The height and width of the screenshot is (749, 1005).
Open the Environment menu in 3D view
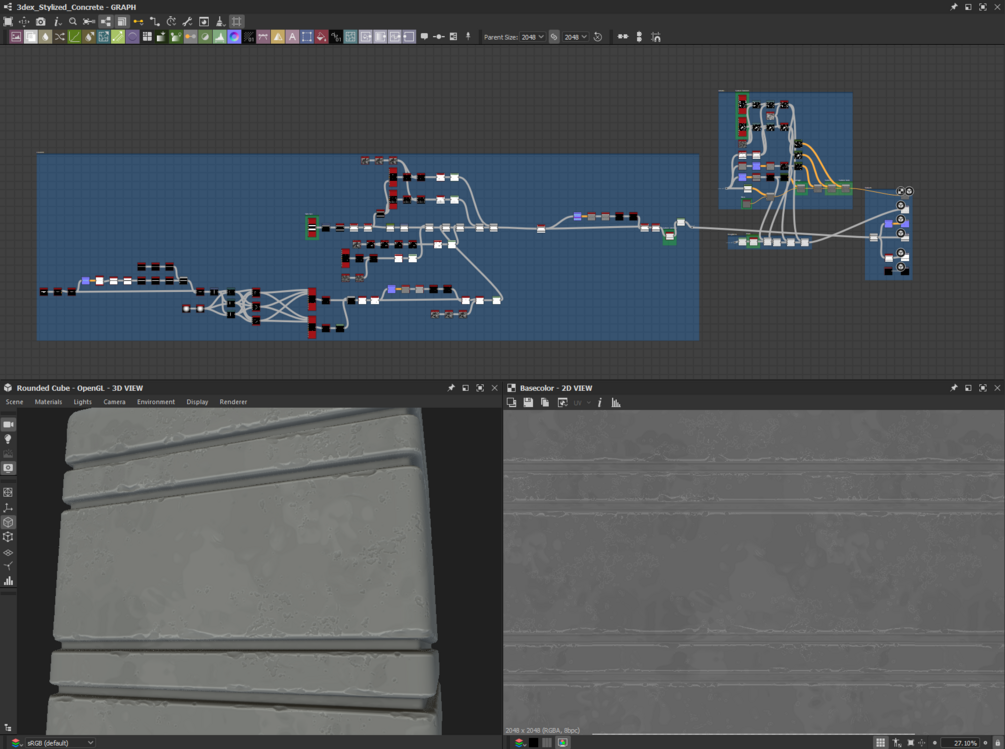tap(156, 402)
